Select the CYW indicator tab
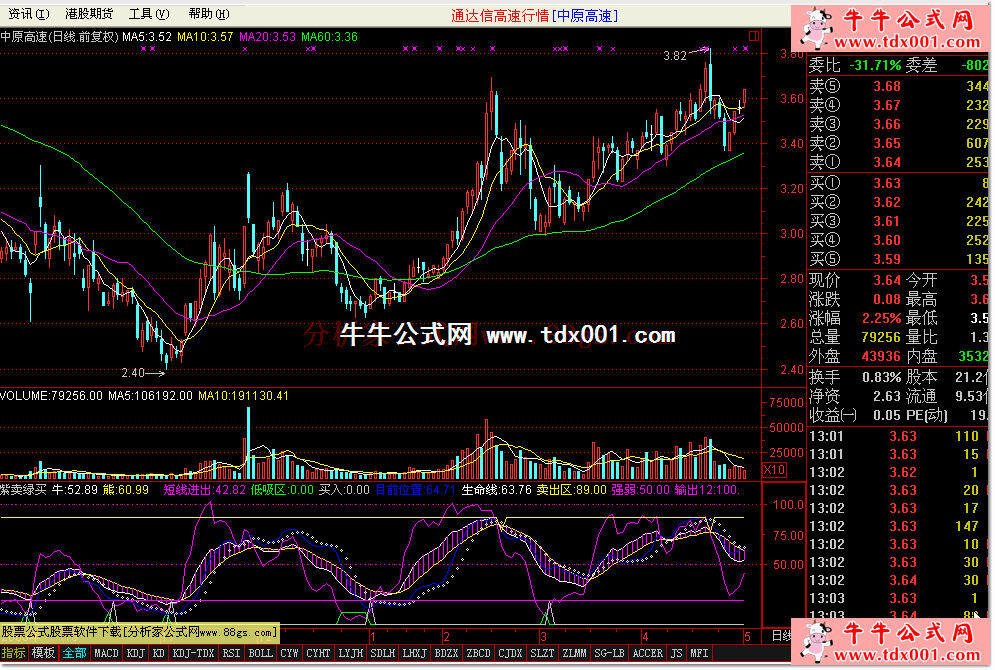This screenshot has height=670, width=995. point(289,653)
